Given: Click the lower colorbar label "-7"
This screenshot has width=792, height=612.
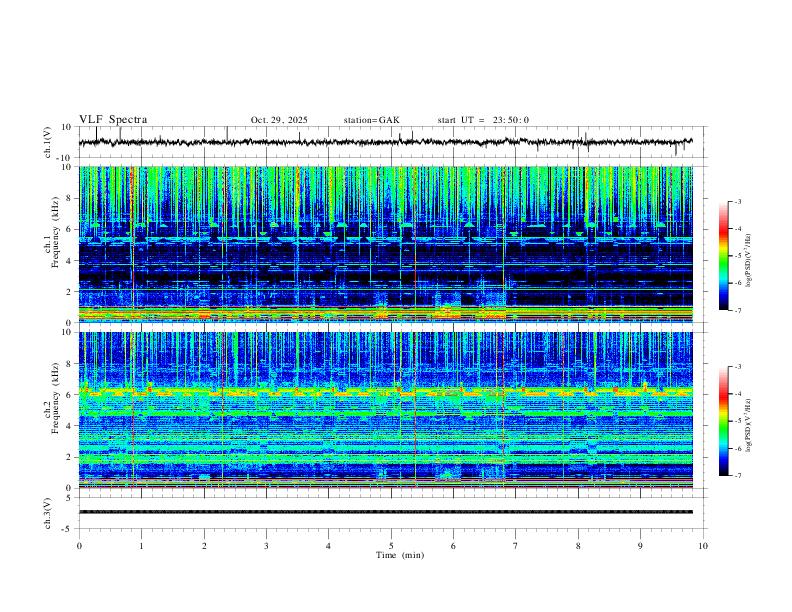Looking at the screenshot, I should pos(737,475).
